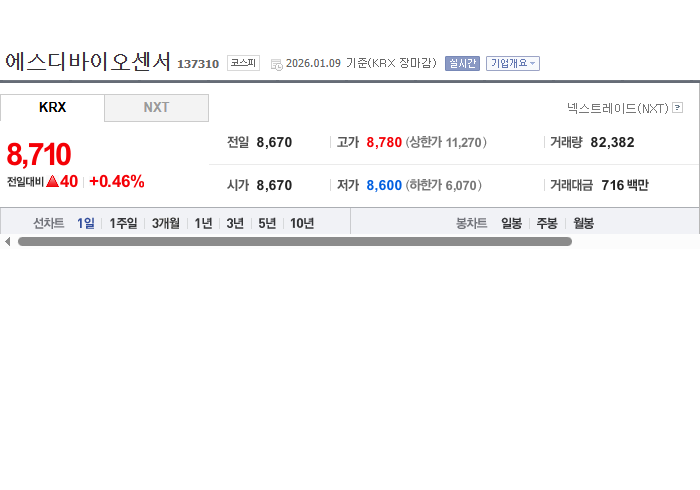
Task: Show the 월봉 candlestick chart
Action: [583, 223]
